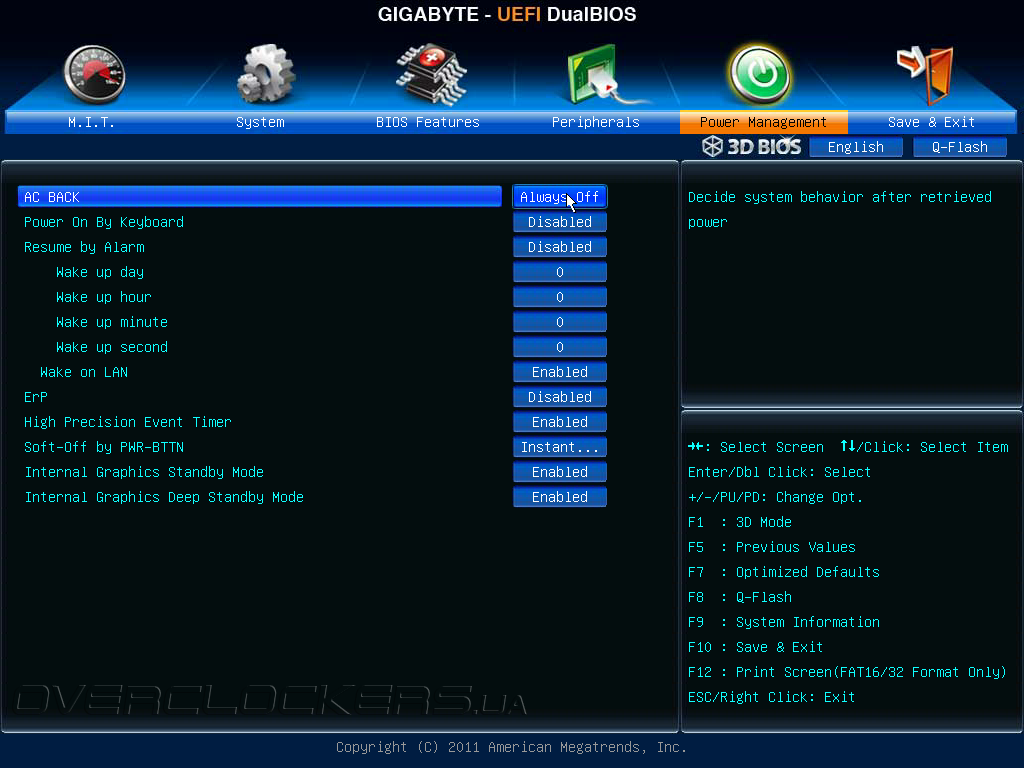Click the F5 : Previous Values help line

(x=772, y=547)
